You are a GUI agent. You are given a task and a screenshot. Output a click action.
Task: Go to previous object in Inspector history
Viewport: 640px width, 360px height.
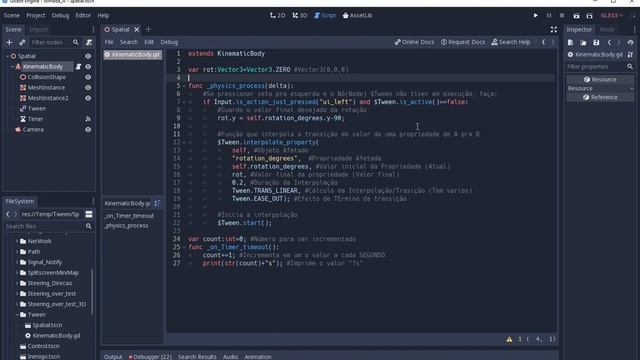click(x=609, y=42)
